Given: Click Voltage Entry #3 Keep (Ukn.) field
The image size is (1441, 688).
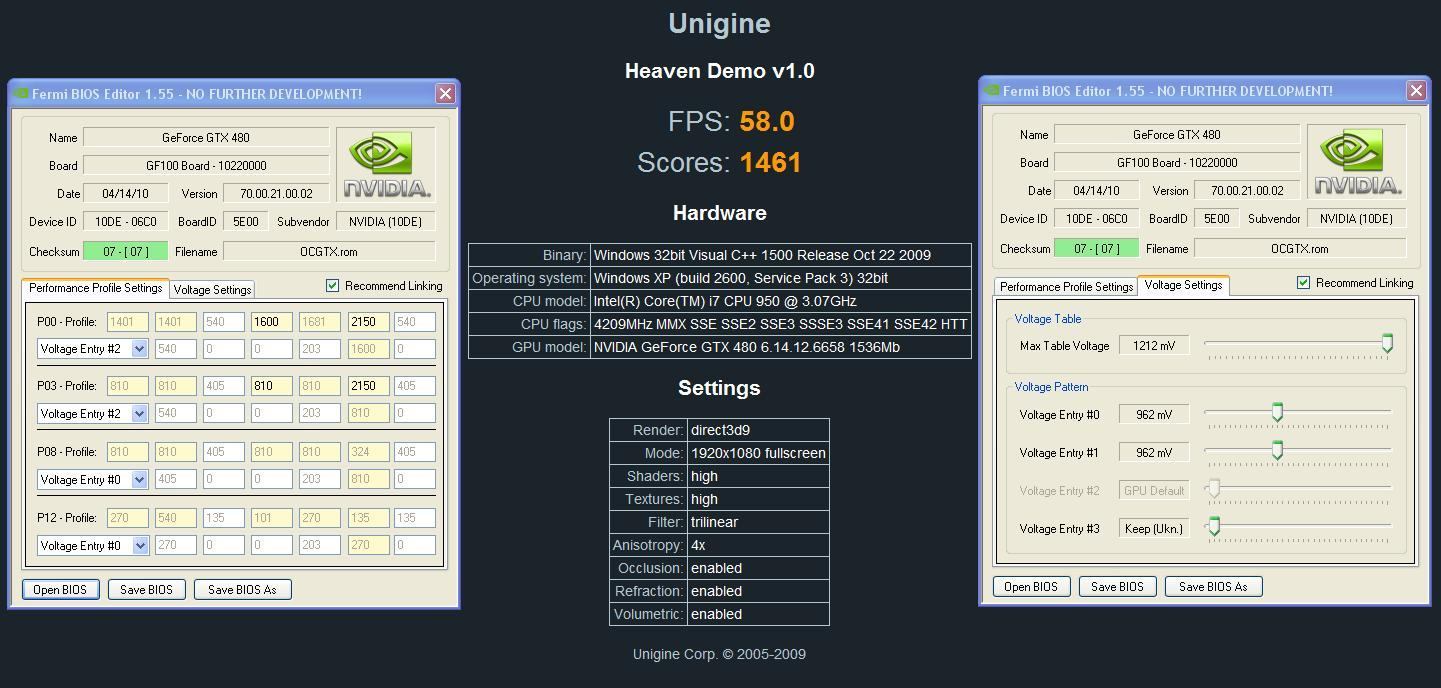Looking at the screenshot, I should click(x=1154, y=528).
